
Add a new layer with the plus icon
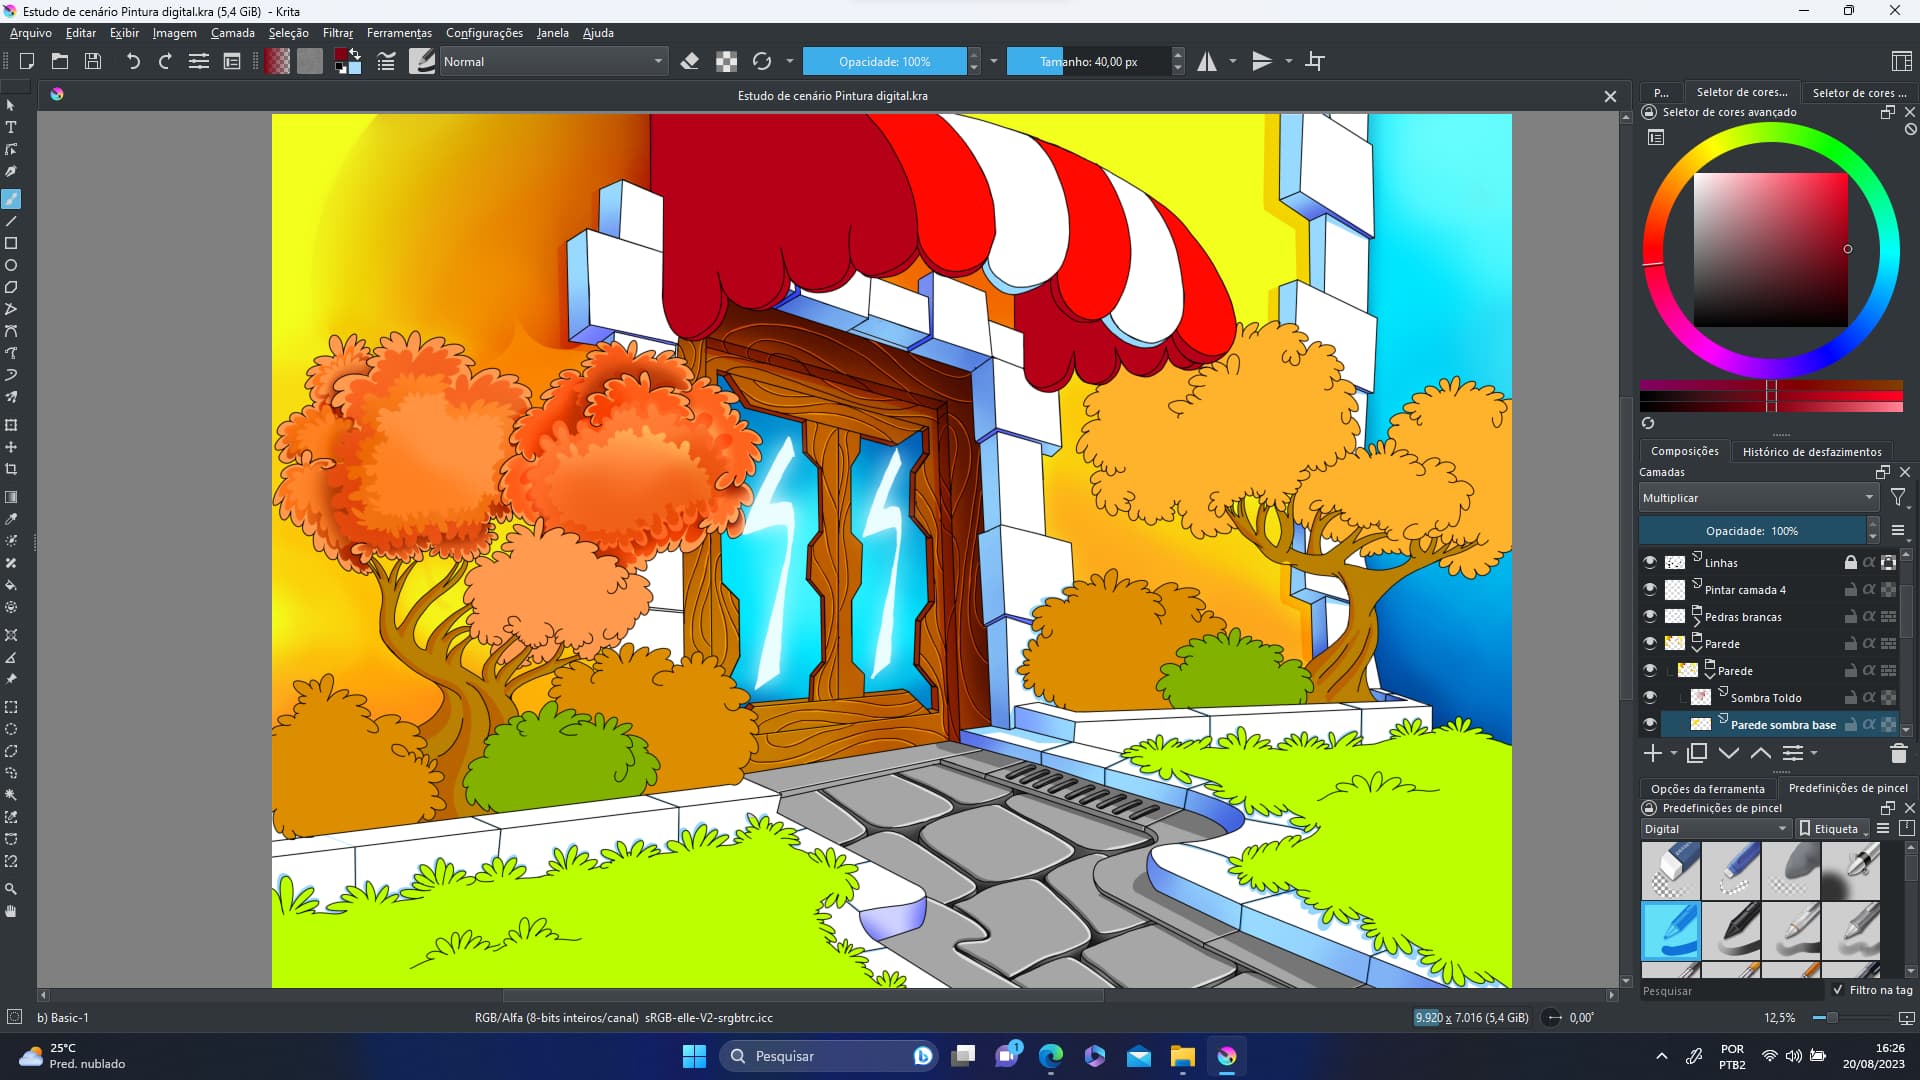(x=1652, y=753)
